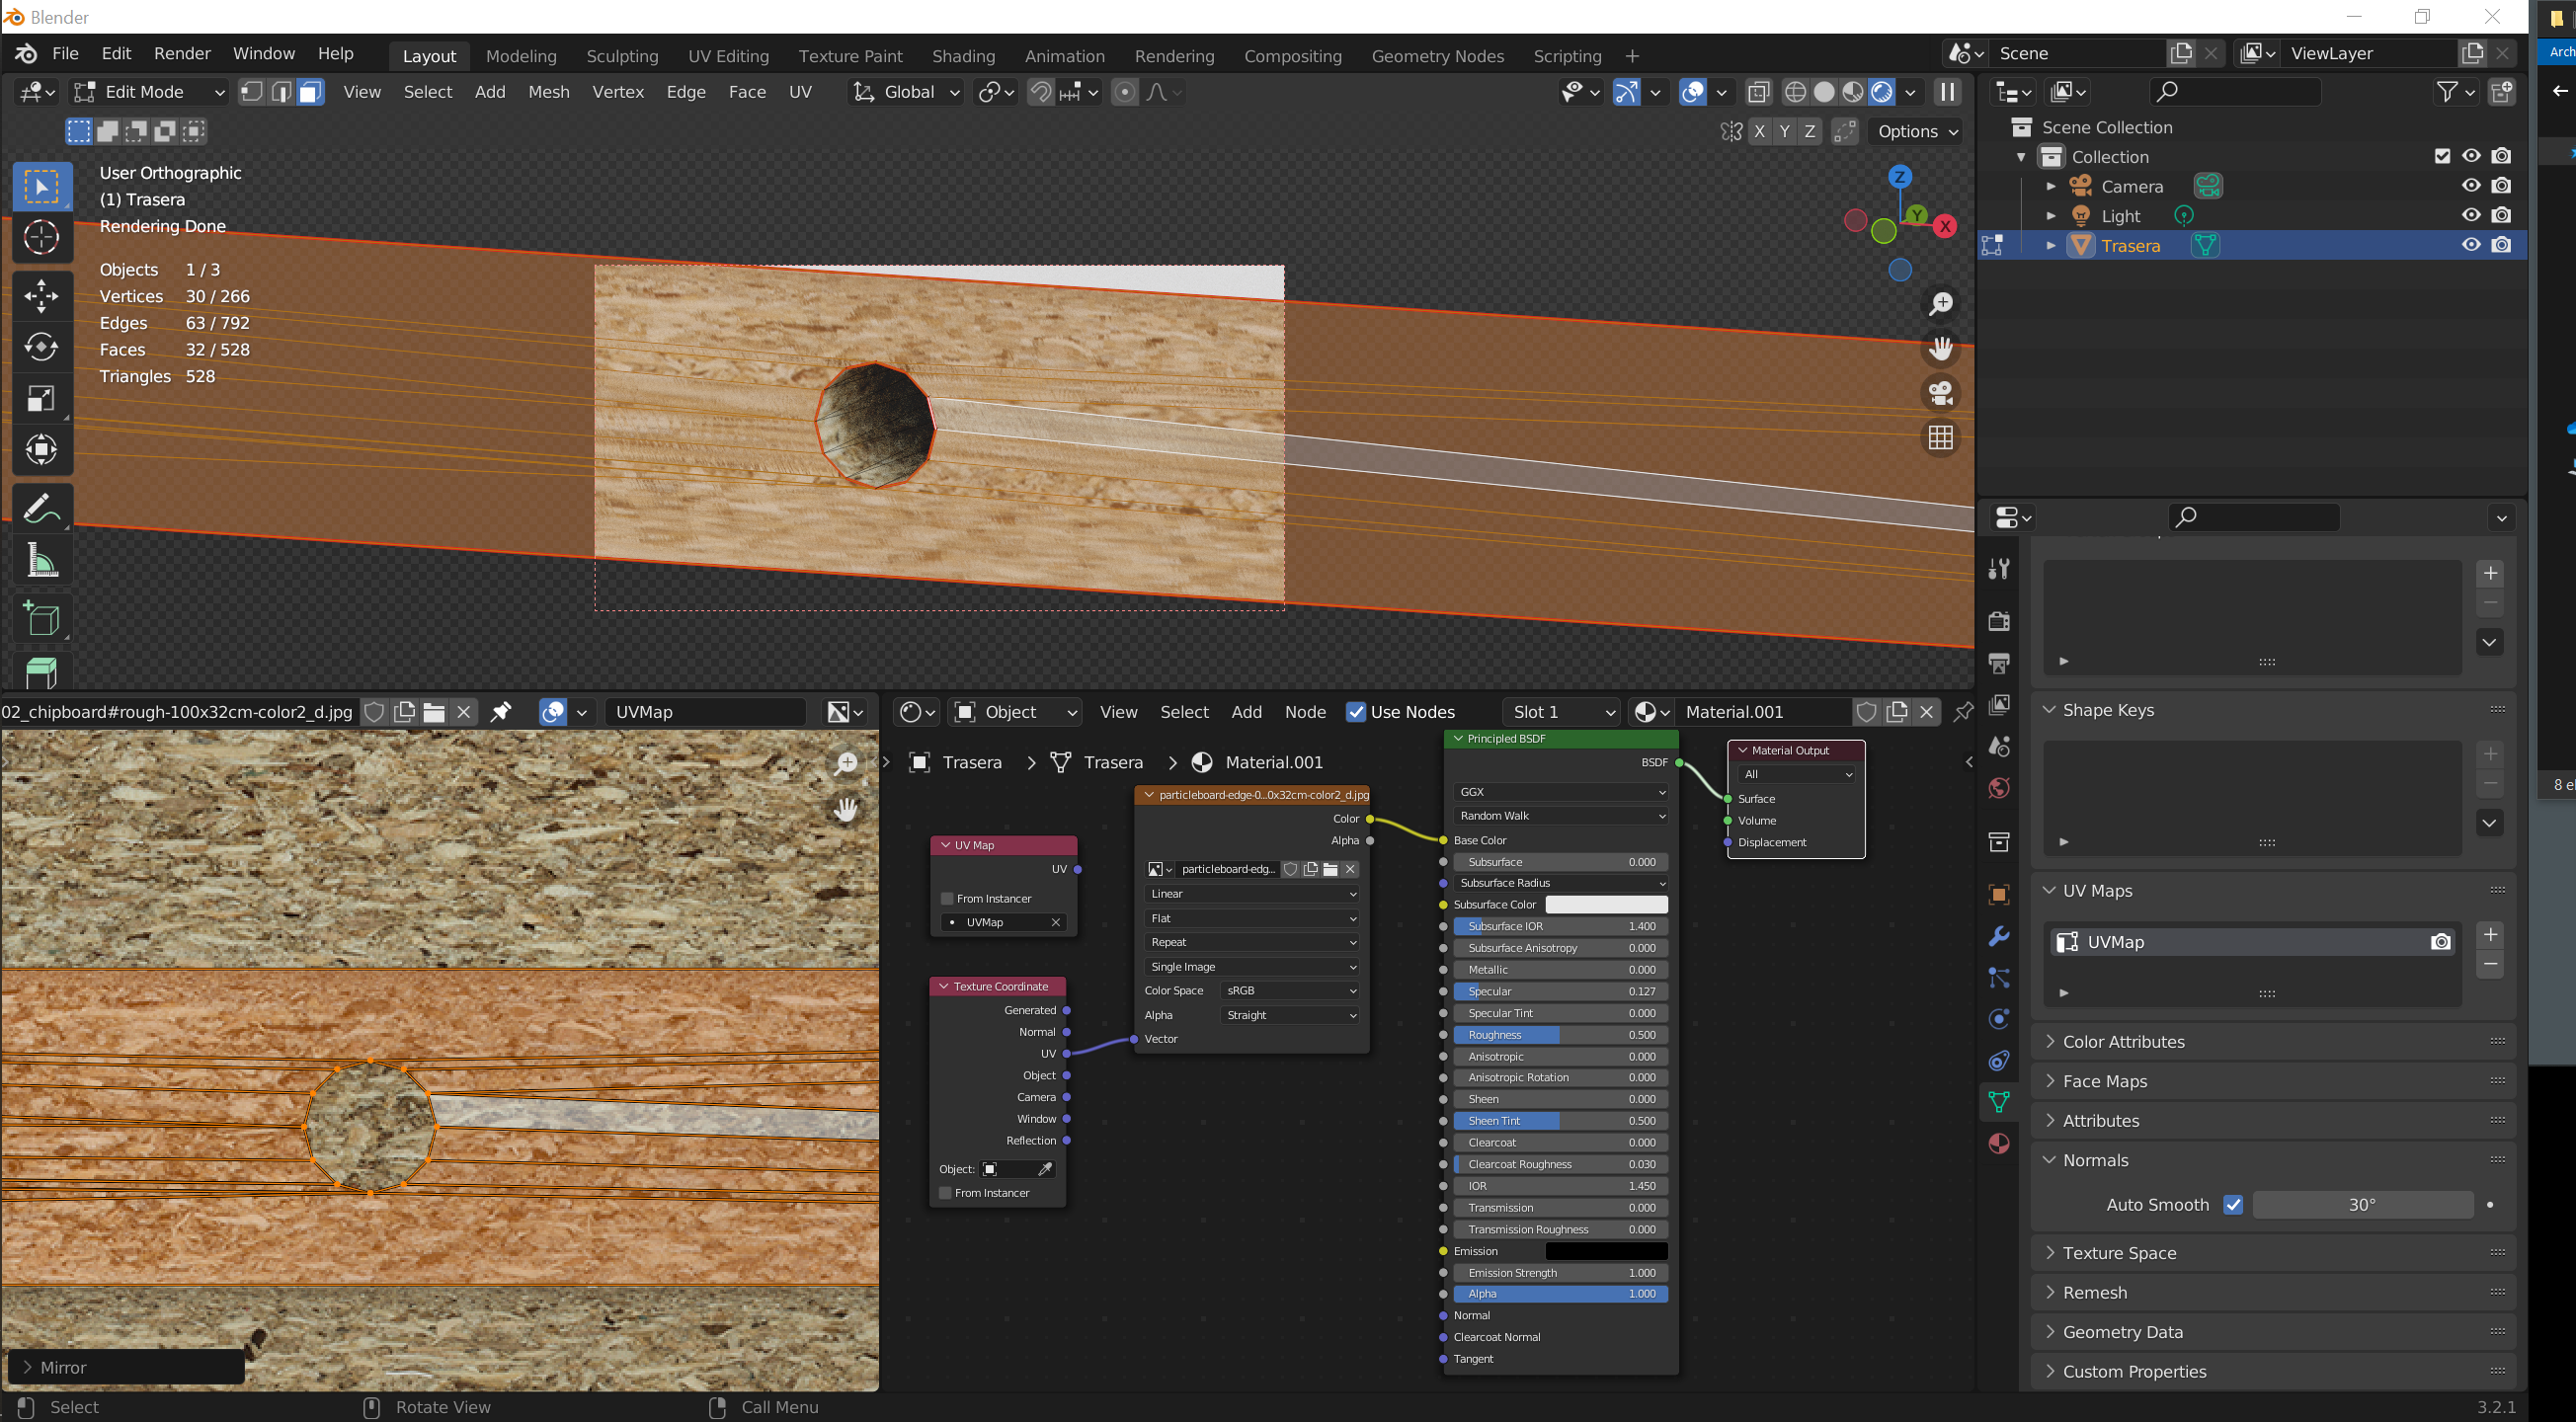Image resolution: width=2576 pixels, height=1422 pixels.
Task: Click the Add Cube tool icon
Action: coord(41,620)
